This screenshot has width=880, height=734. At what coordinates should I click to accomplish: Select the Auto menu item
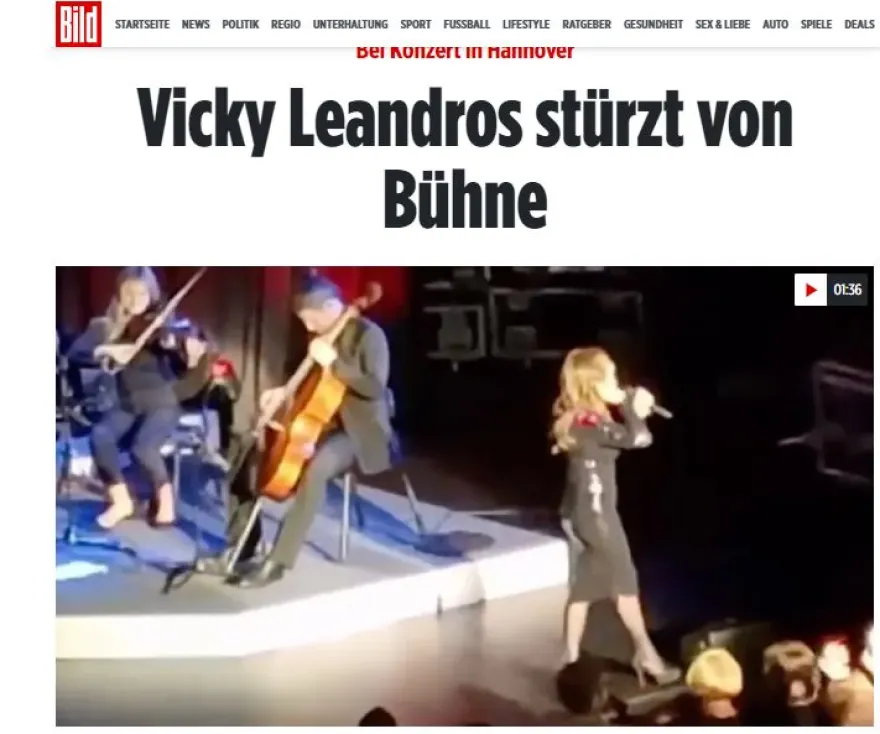(775, 25)
